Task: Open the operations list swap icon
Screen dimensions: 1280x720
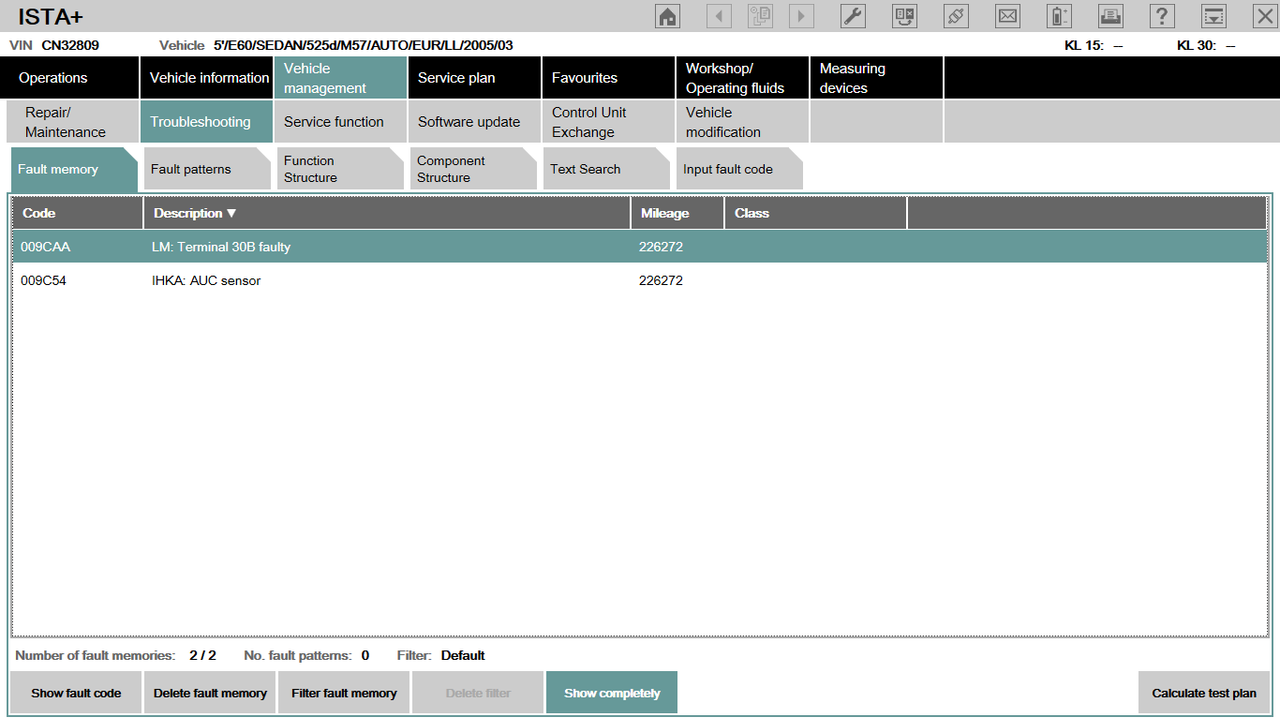Action: pos(905,16)
